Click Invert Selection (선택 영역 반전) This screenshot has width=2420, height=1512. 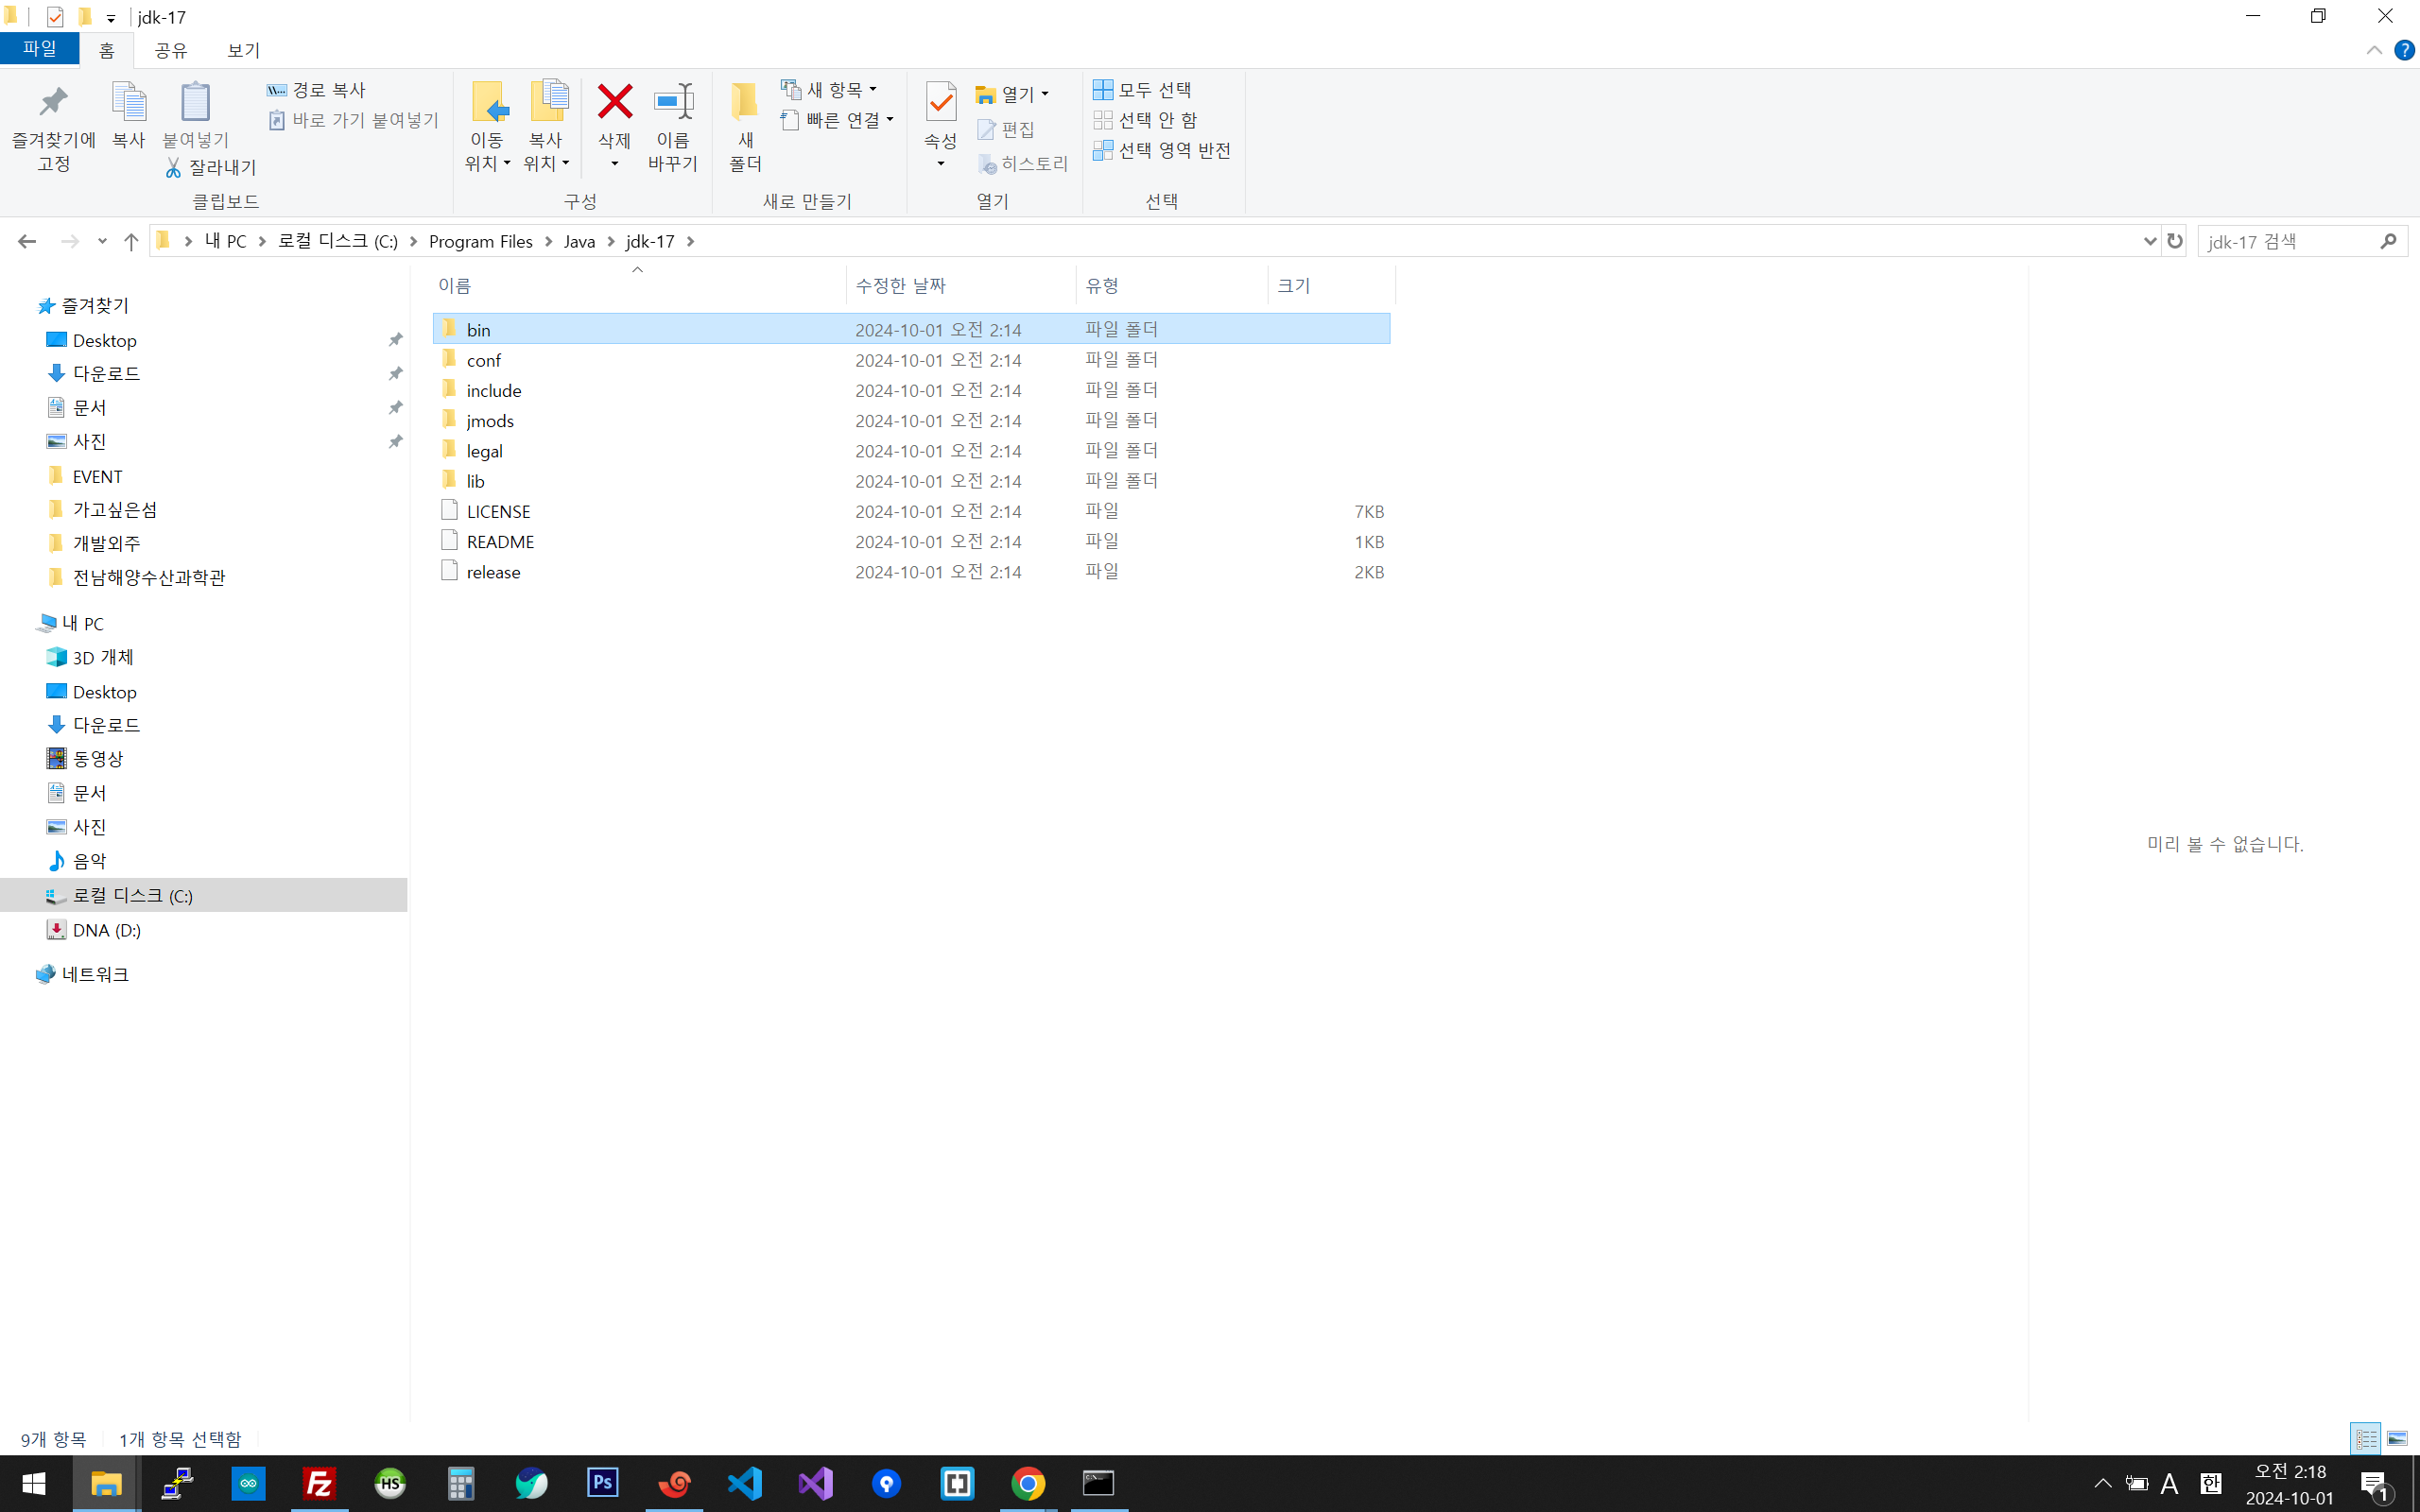tap(1161, 150)
